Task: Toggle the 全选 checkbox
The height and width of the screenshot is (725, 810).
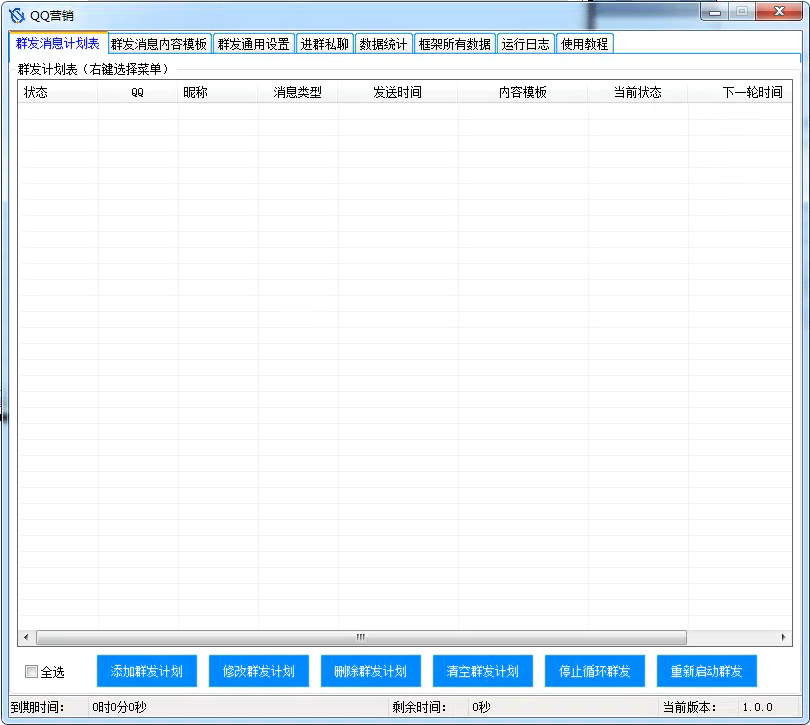Action: click(32, 672)
